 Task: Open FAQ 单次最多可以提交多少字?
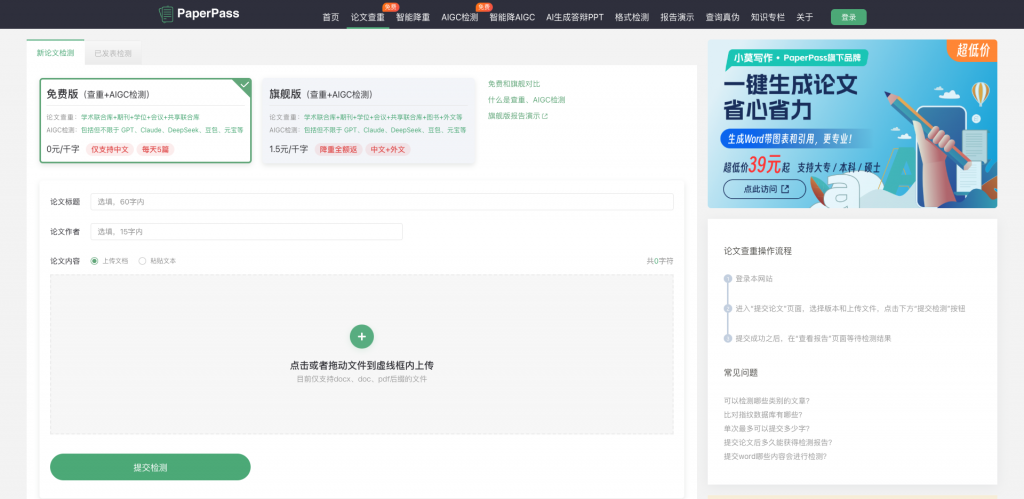767,428
